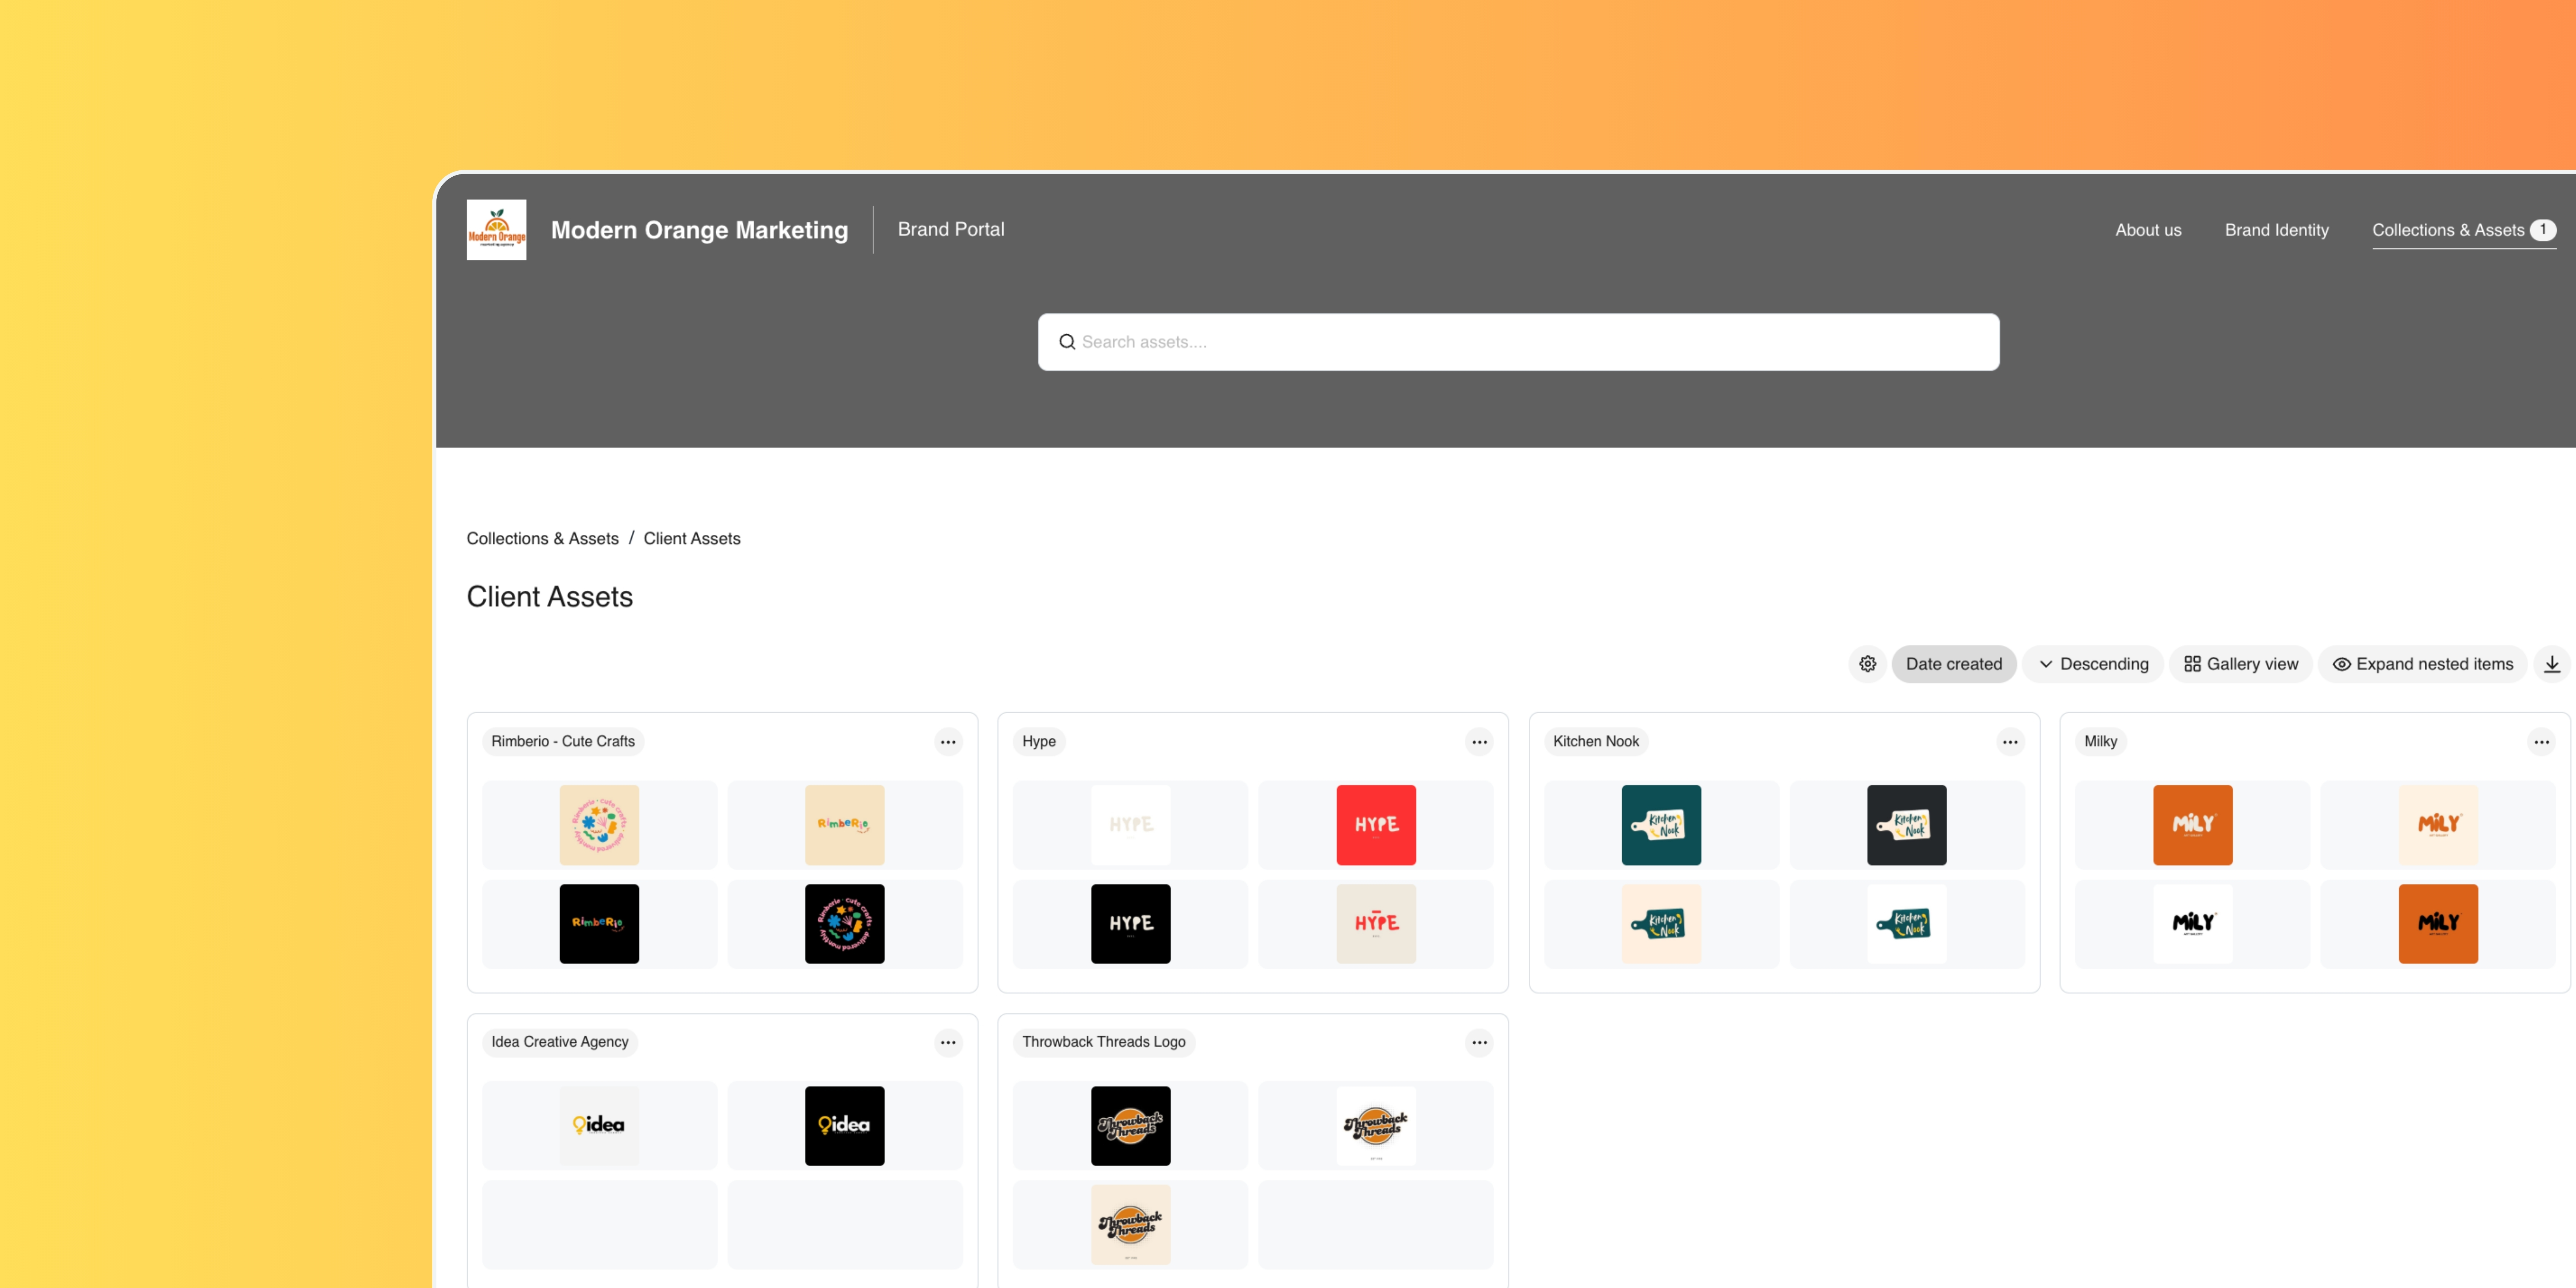Open the Modern Orange Marketing logo
The height and width of the screenshot is (1288, 2576).
496,230
